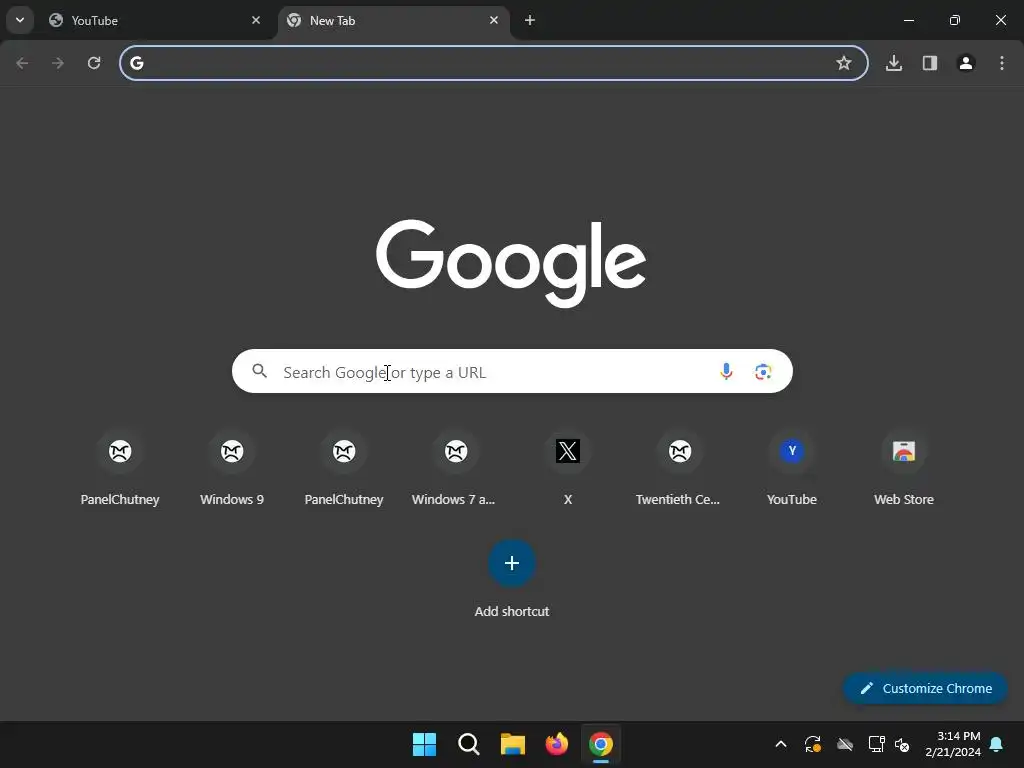Click the magnifier icon in search box
This screenshot has height=768, width=1024.
pyautogui.click(x=259, y=371)
